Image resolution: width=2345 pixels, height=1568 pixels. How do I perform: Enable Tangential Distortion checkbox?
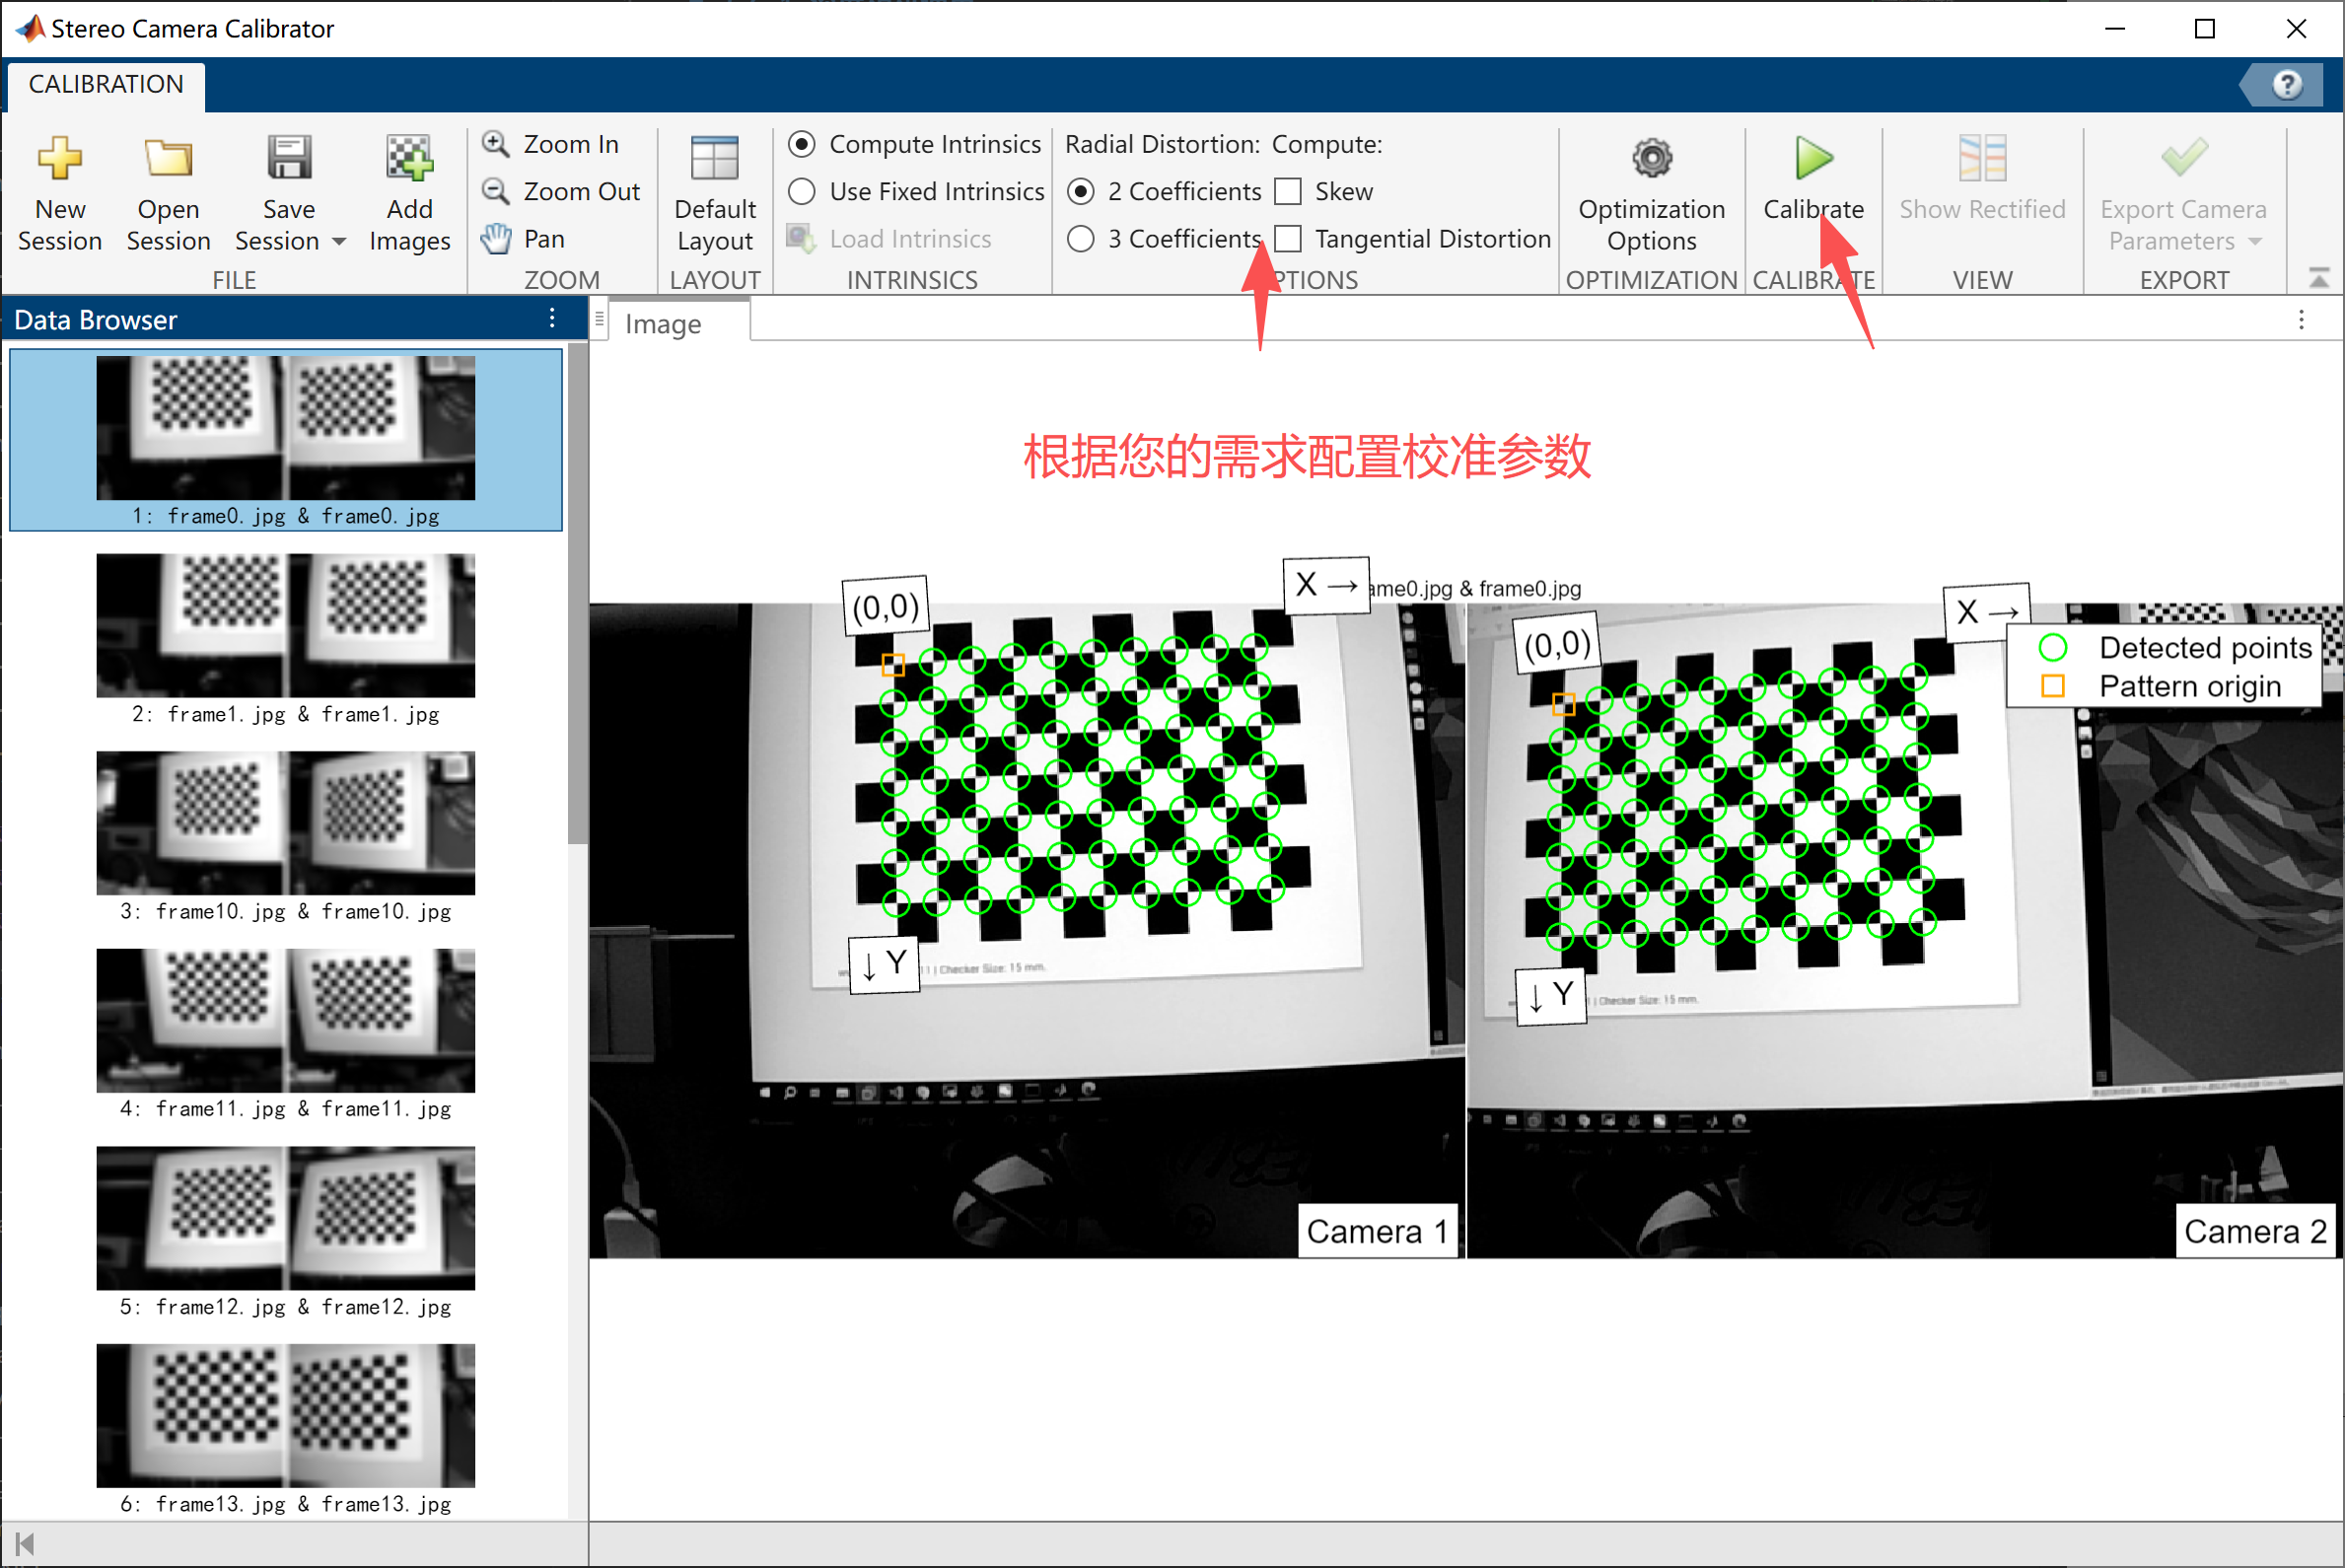[1288, 239]
